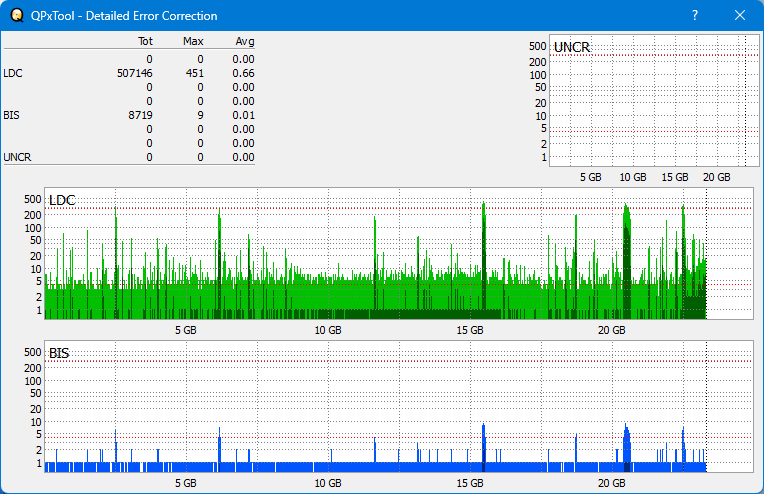This screenshot has height=494, width=764.
Task: Click the Tot column header
Action: [145, 41]
